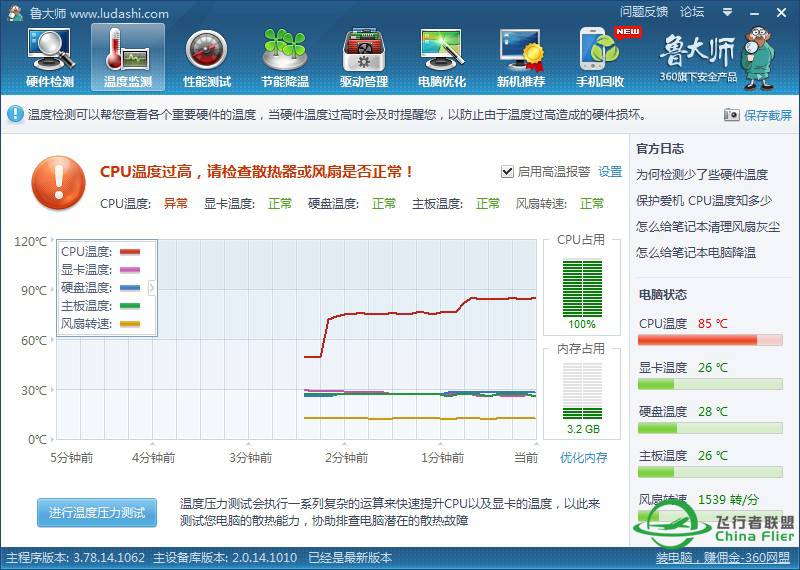Screen dimensions: 800x570
Task: Click the green 主板温度 legend swatch
Action: coord(130,306)
